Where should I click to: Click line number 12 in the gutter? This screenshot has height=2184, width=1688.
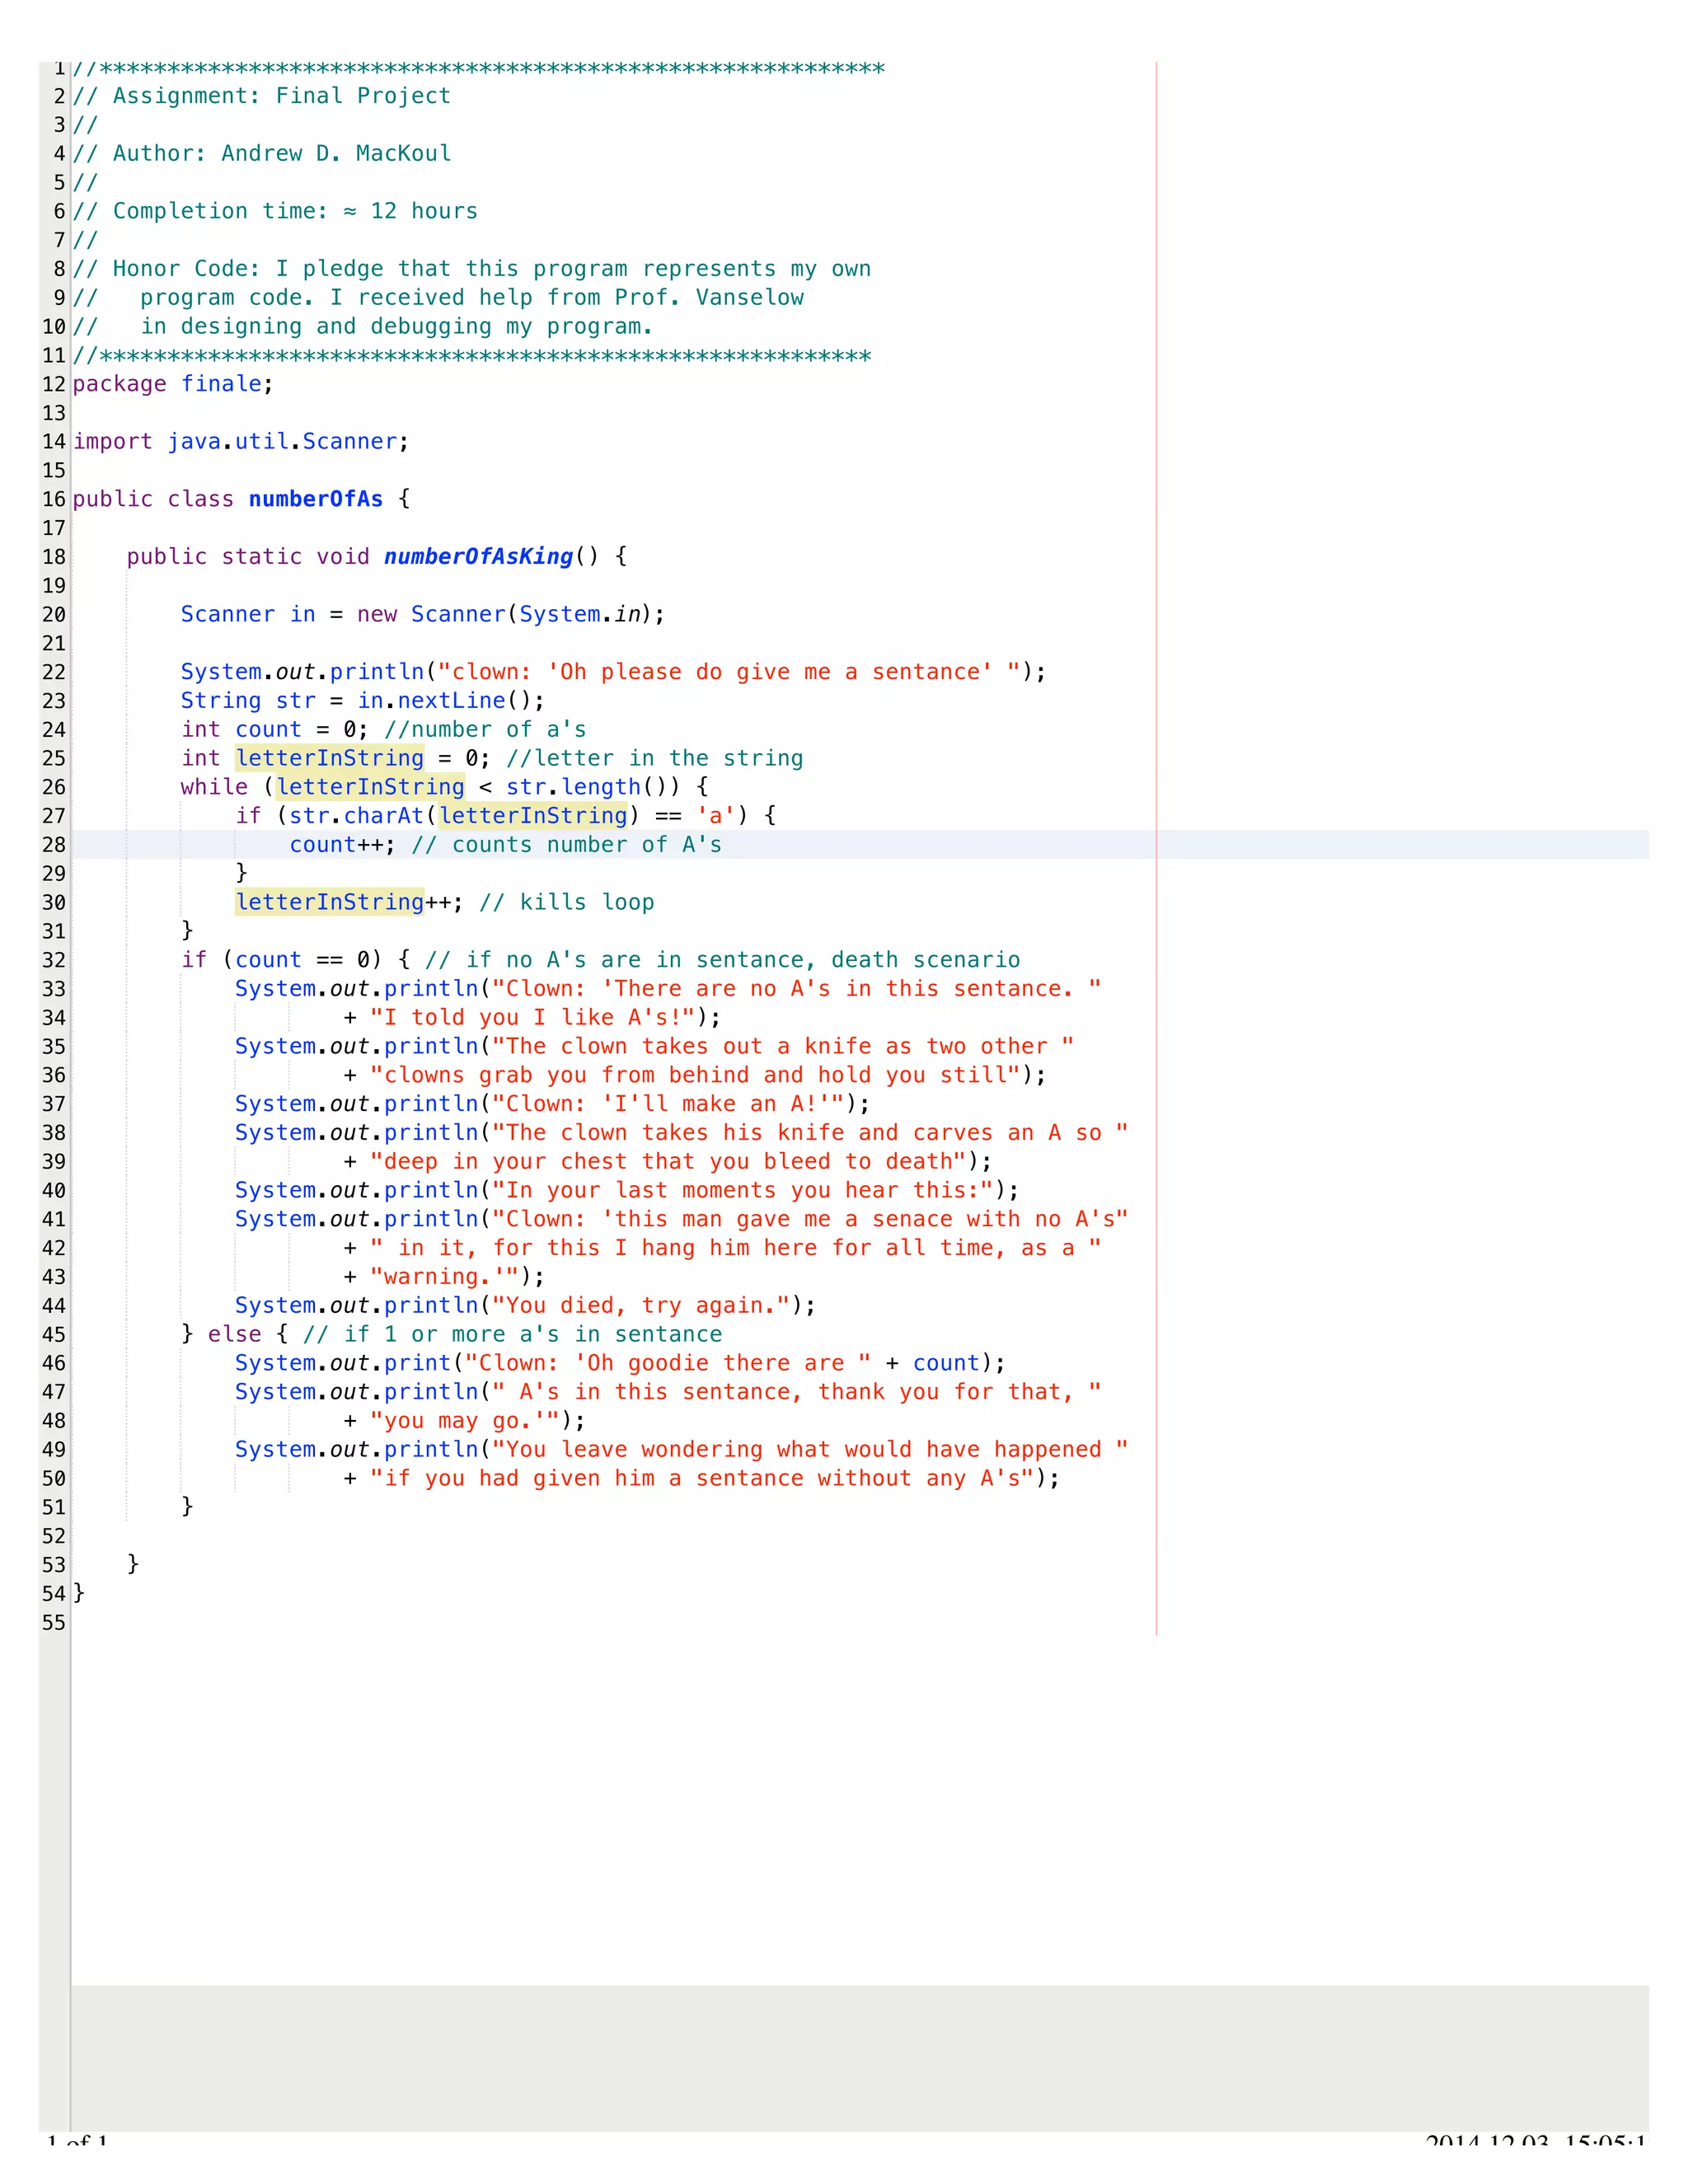coord(54,385)
